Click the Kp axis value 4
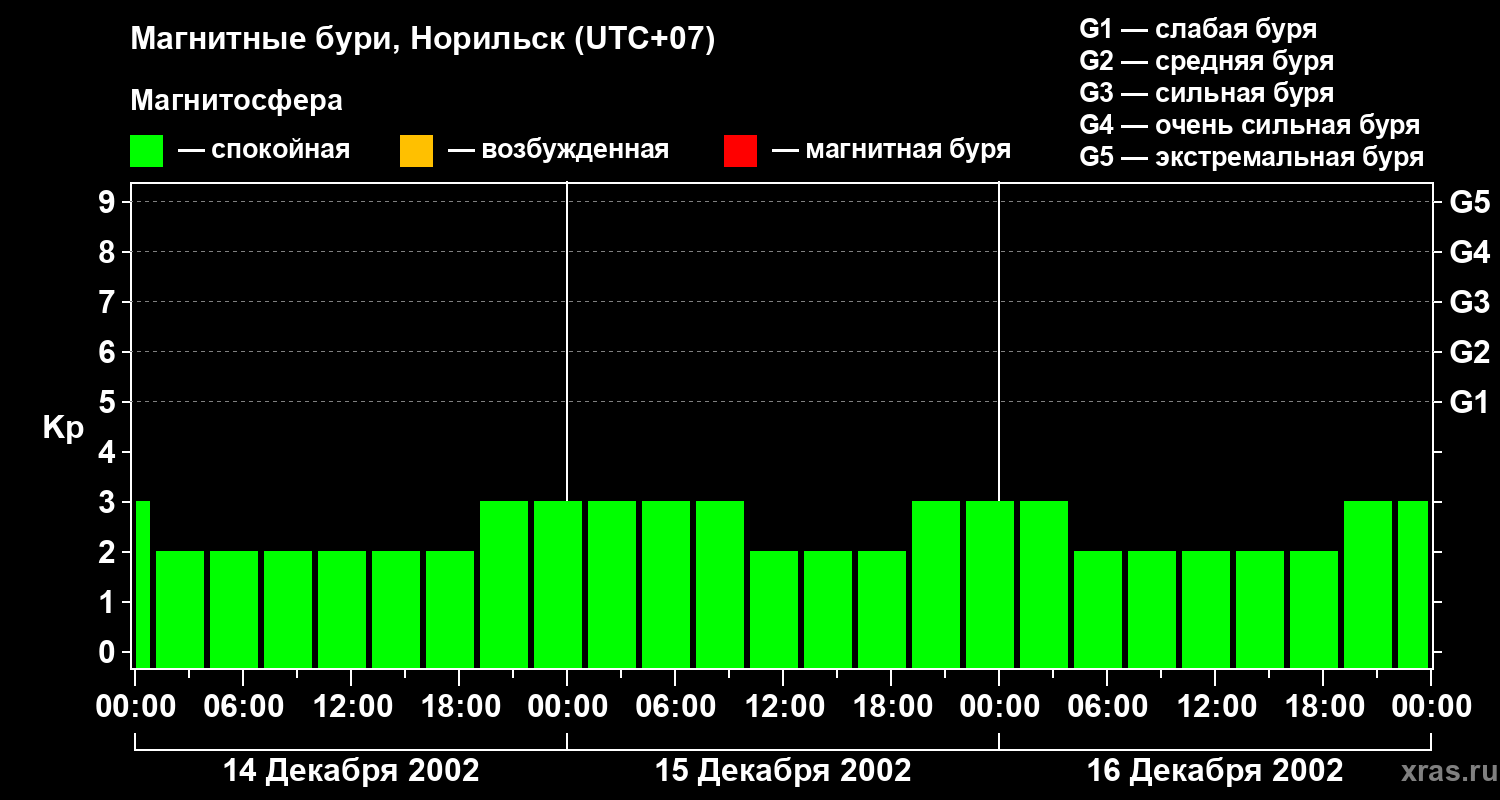1500x800 pixels. (109, 452)
